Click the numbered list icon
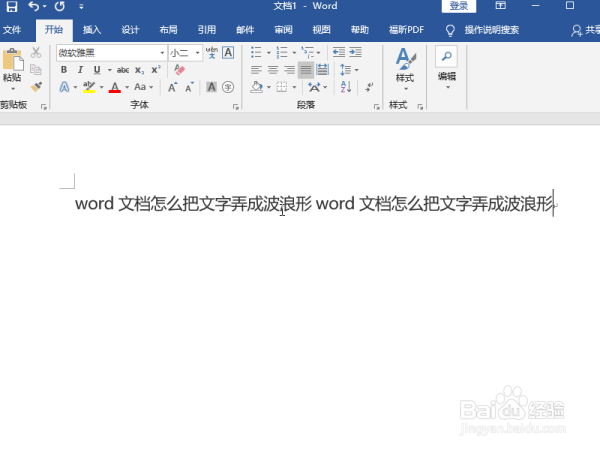 pyautogui.click(x=282, y=52)
